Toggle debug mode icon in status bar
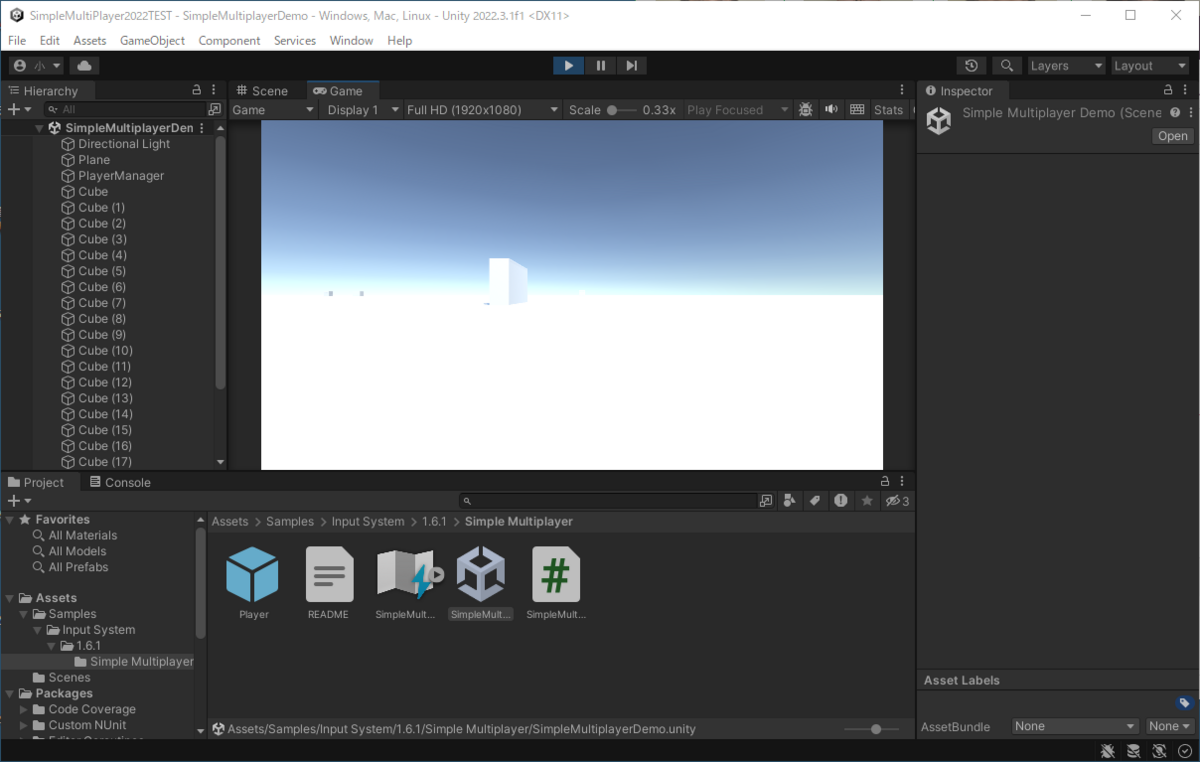Viewport: 1200px width, 762px height. click(1108, 751)
